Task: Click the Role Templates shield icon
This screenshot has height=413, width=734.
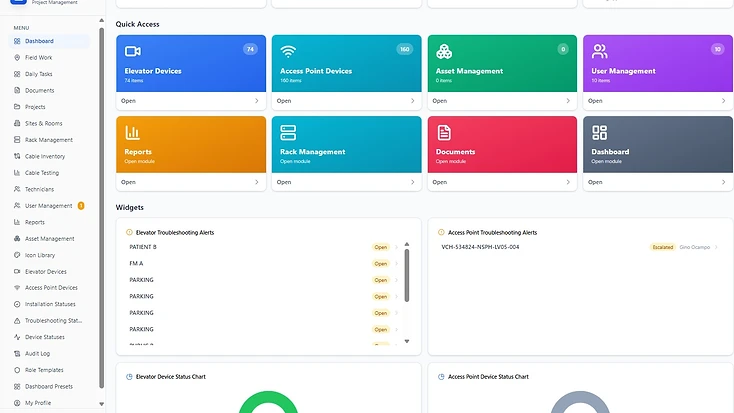Action: (x=17, y=370)
